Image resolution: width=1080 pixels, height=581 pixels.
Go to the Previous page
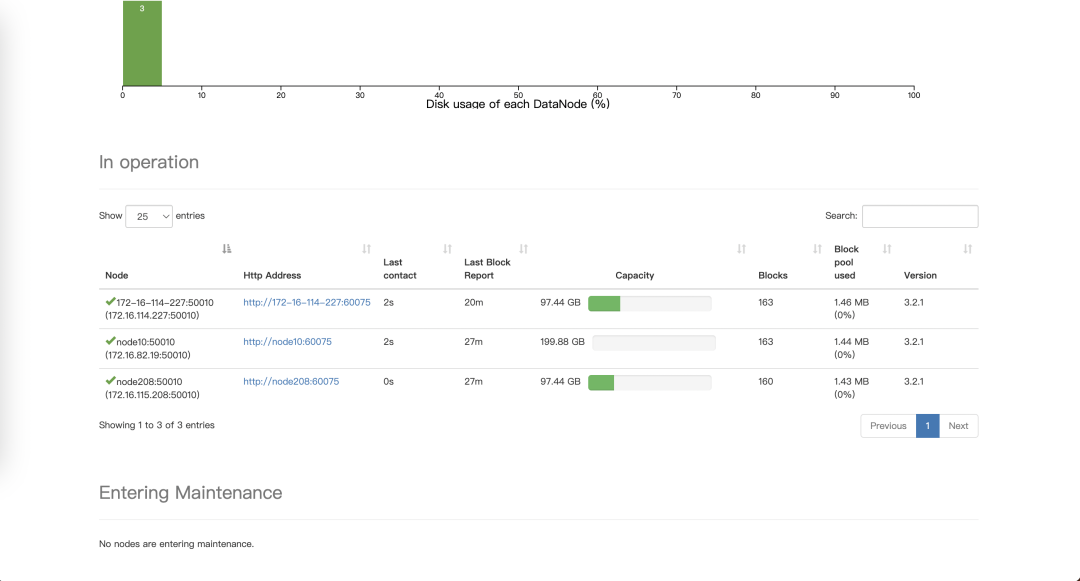tap(888, 426)
